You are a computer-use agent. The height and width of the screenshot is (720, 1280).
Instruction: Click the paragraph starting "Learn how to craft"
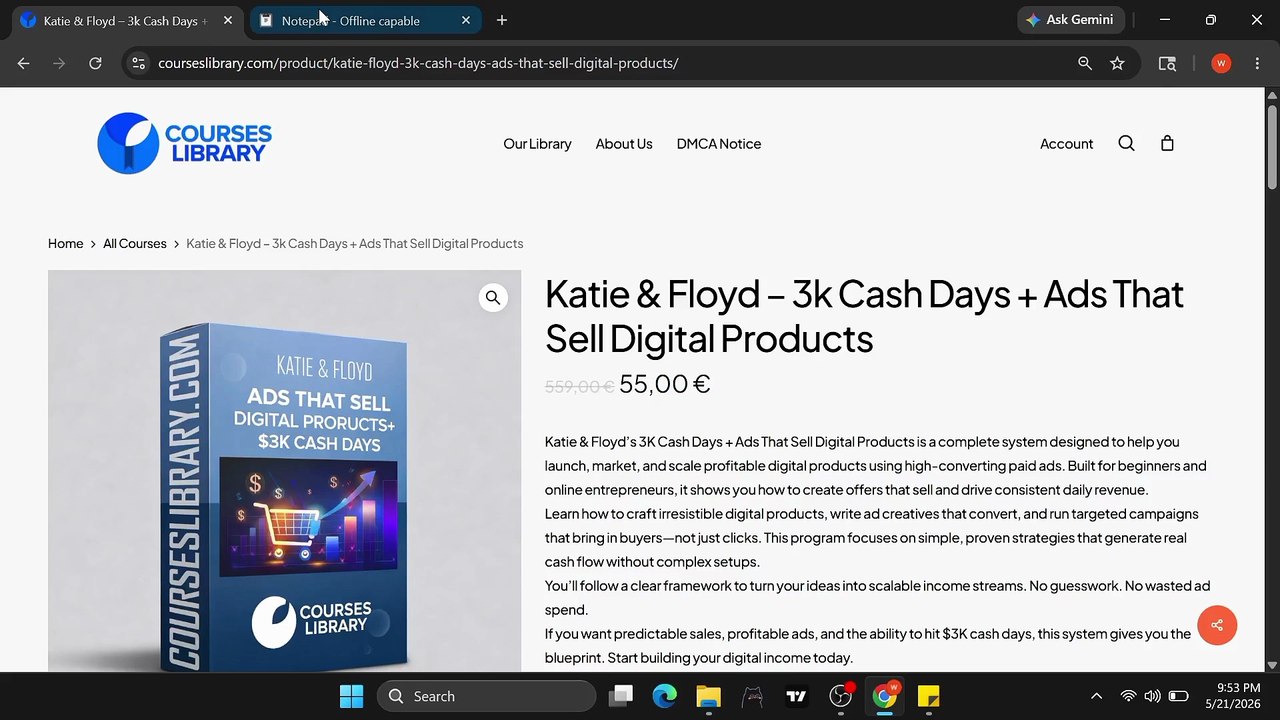872,538
